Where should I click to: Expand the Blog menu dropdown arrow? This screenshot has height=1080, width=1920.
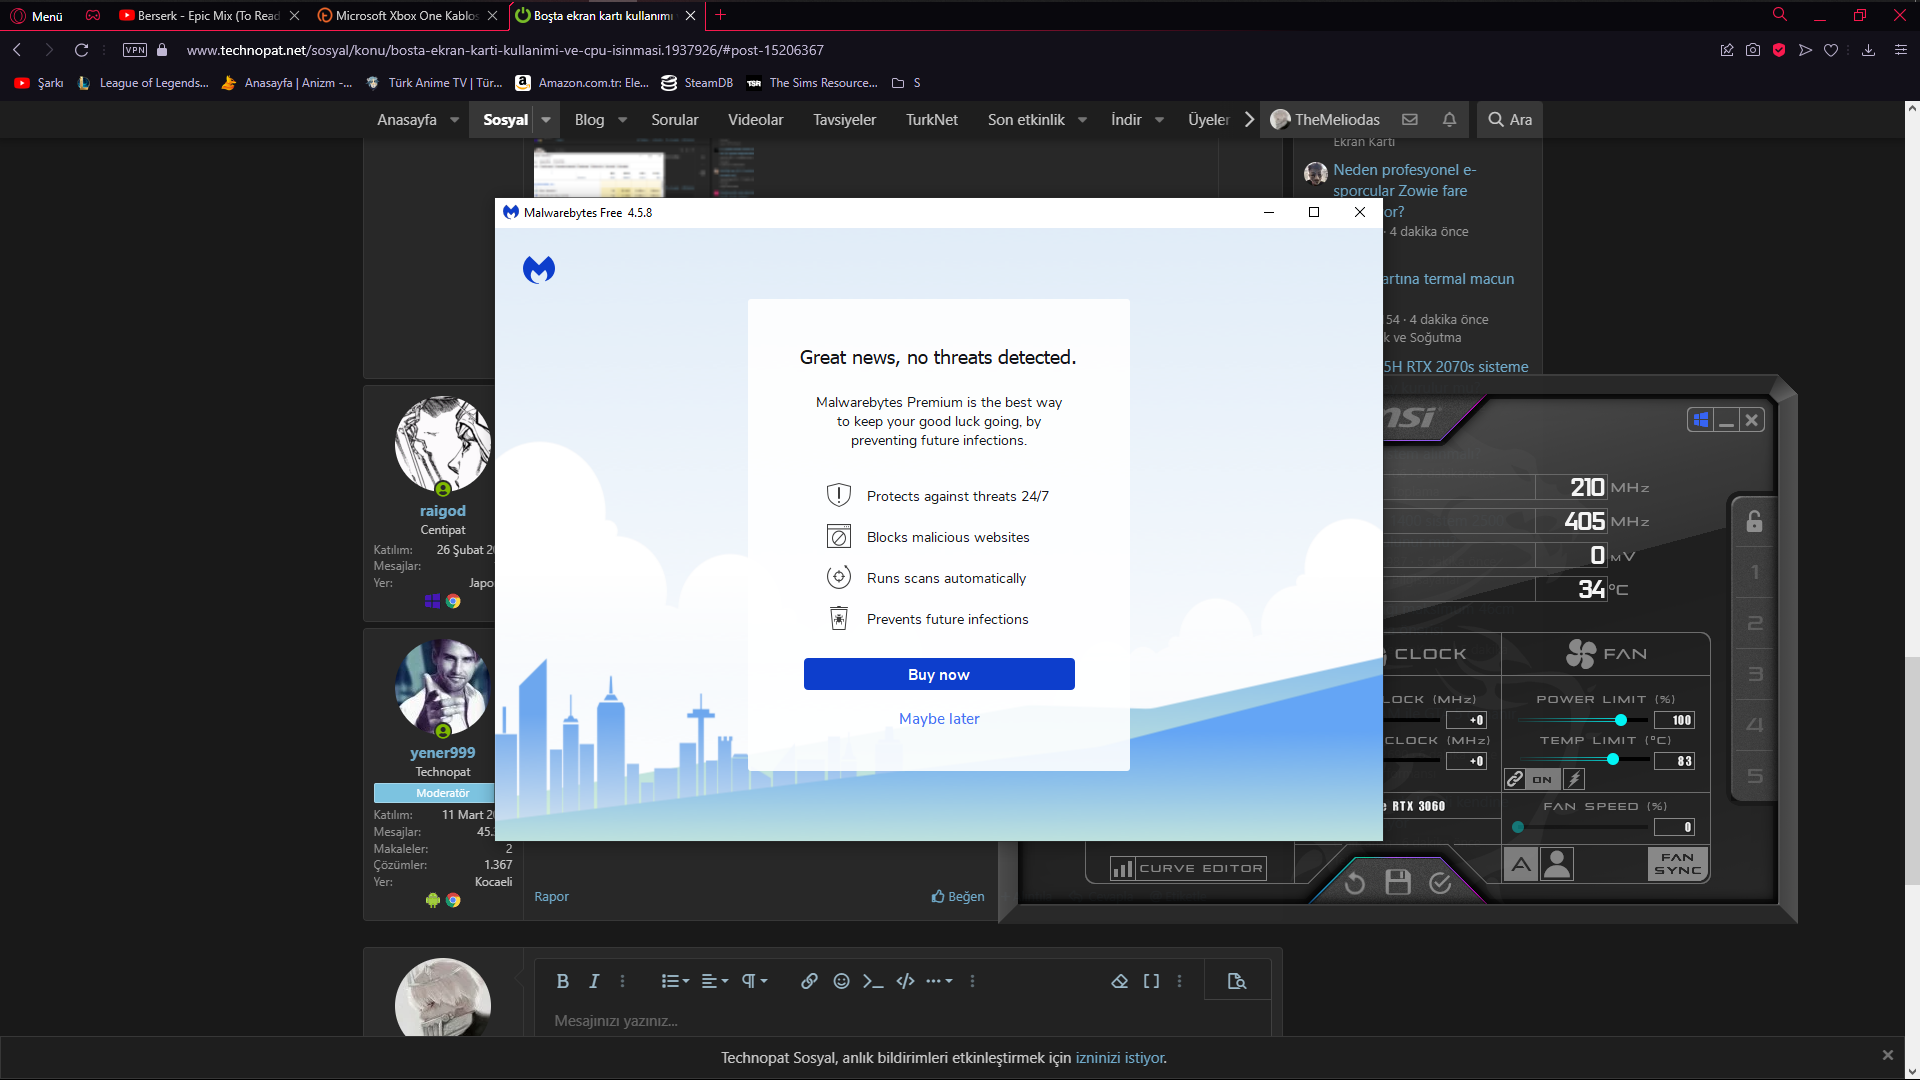tap(622, 120)
